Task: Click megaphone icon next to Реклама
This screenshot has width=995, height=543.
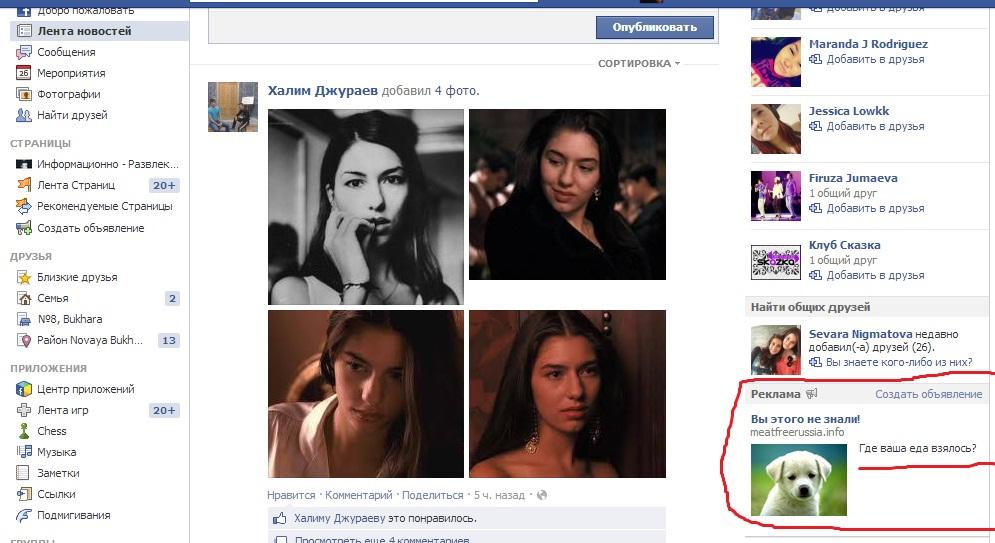Action: point(811,394)
